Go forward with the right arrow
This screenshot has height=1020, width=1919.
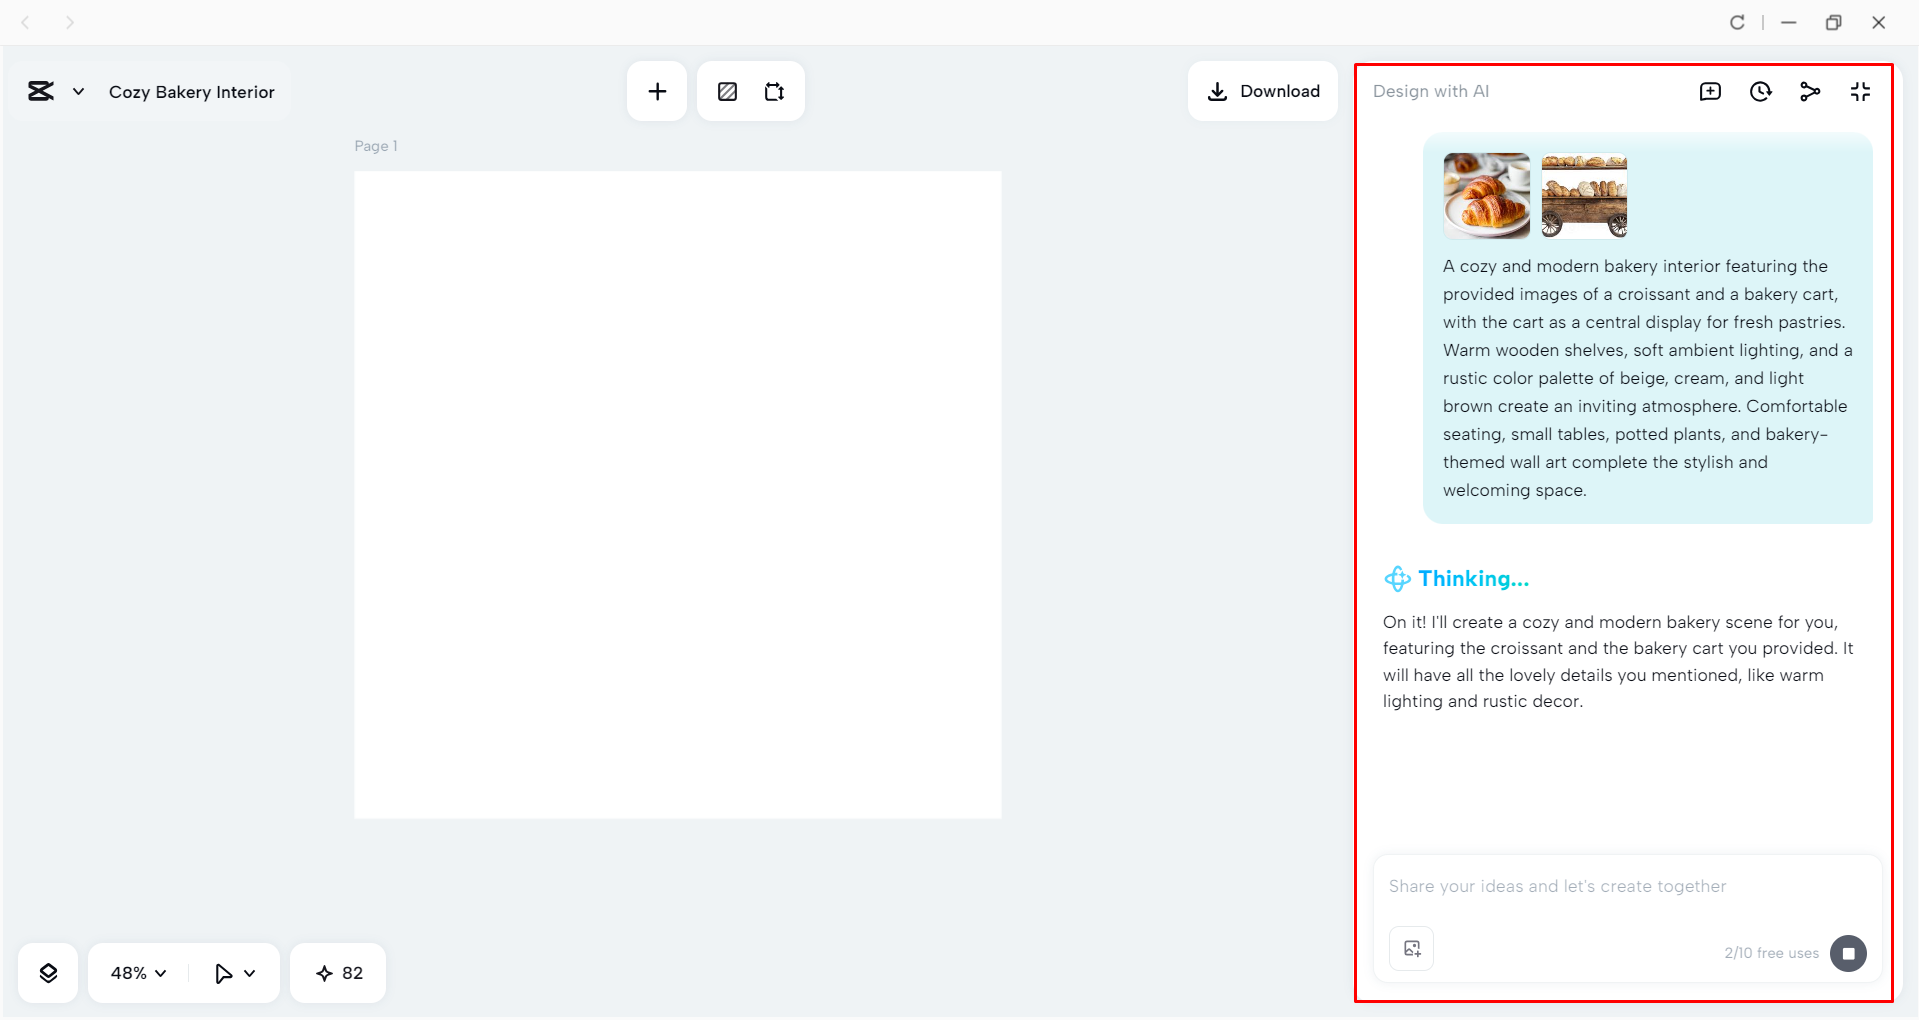(69, 22)
